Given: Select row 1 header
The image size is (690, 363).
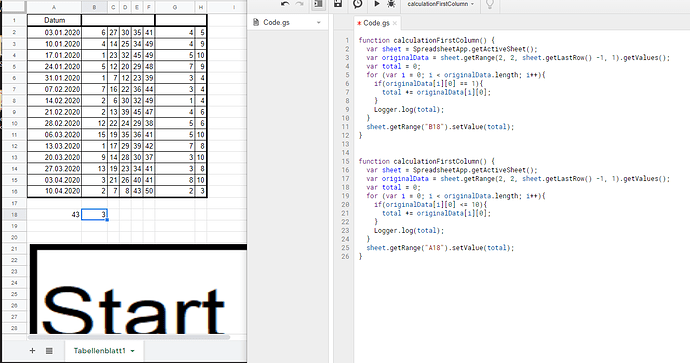Looking at the screenshot, I should [14, 20].
